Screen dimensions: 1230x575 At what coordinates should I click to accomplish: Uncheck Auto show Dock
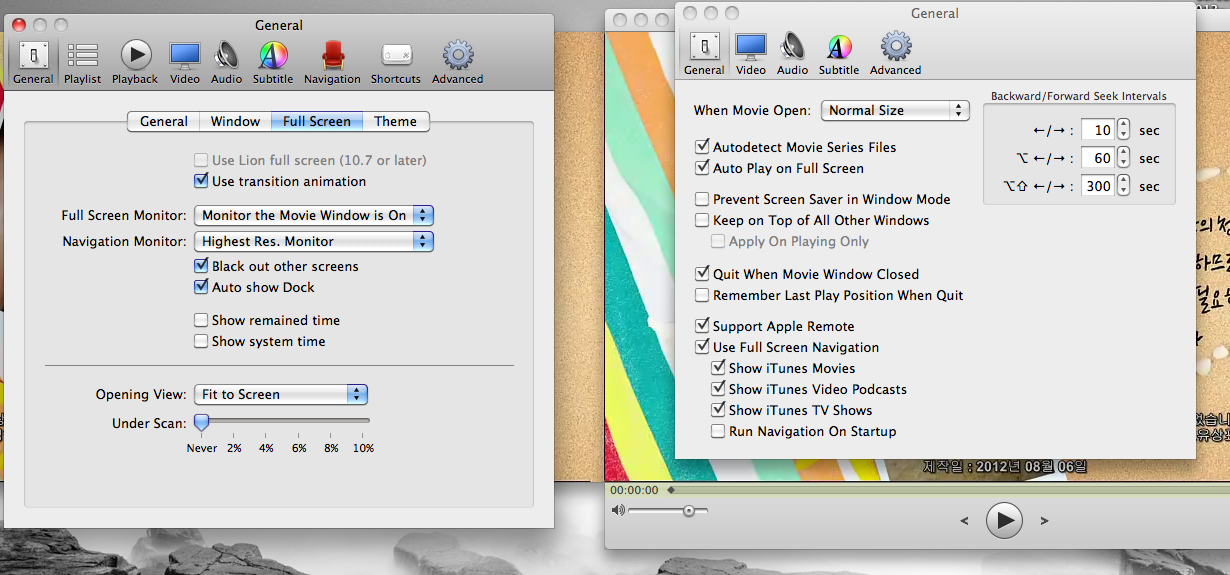point(202,287)
